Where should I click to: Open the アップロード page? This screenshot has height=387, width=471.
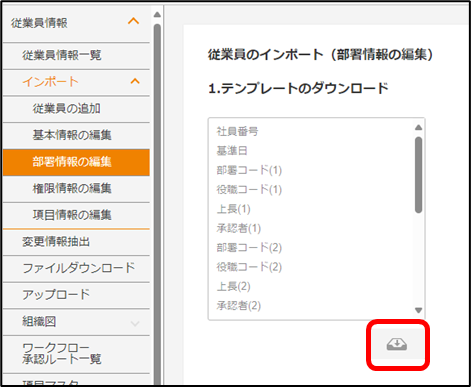76,295
